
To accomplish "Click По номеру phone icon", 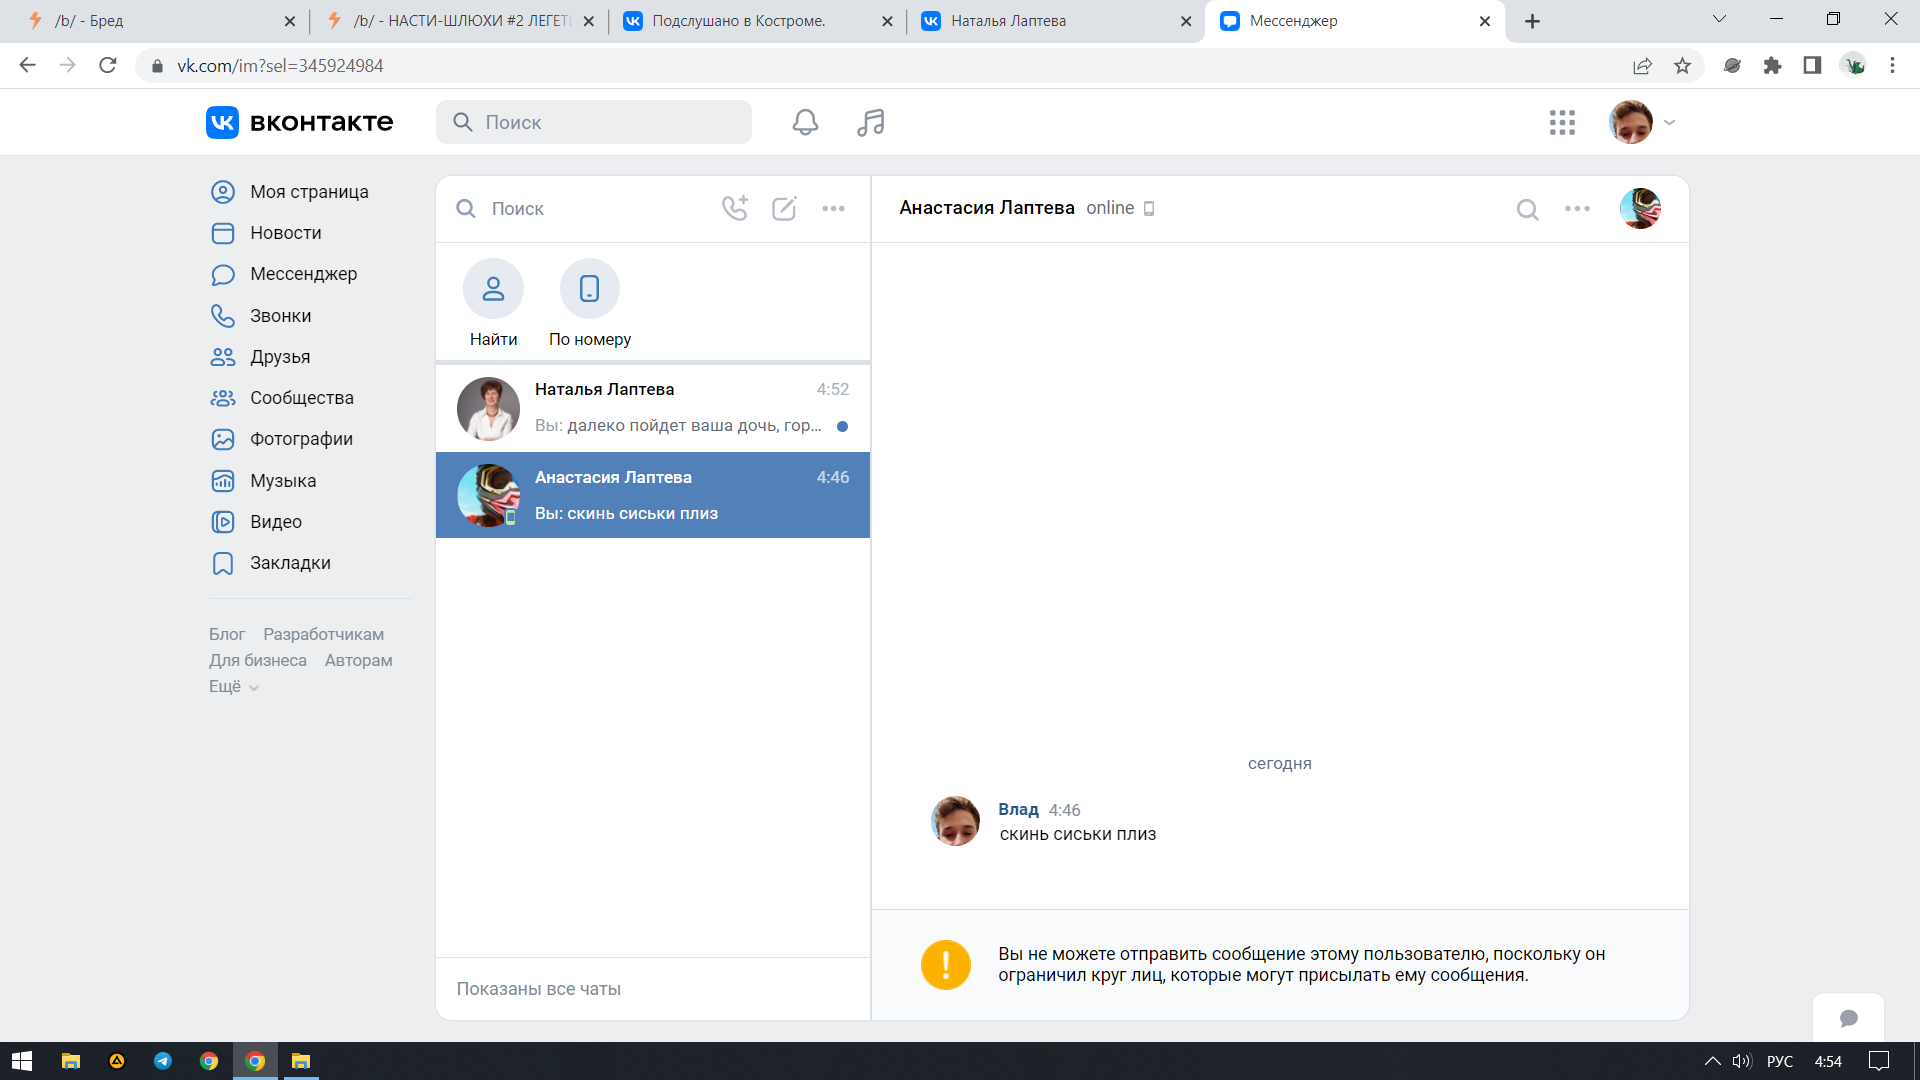I will [x=589, y=289].
